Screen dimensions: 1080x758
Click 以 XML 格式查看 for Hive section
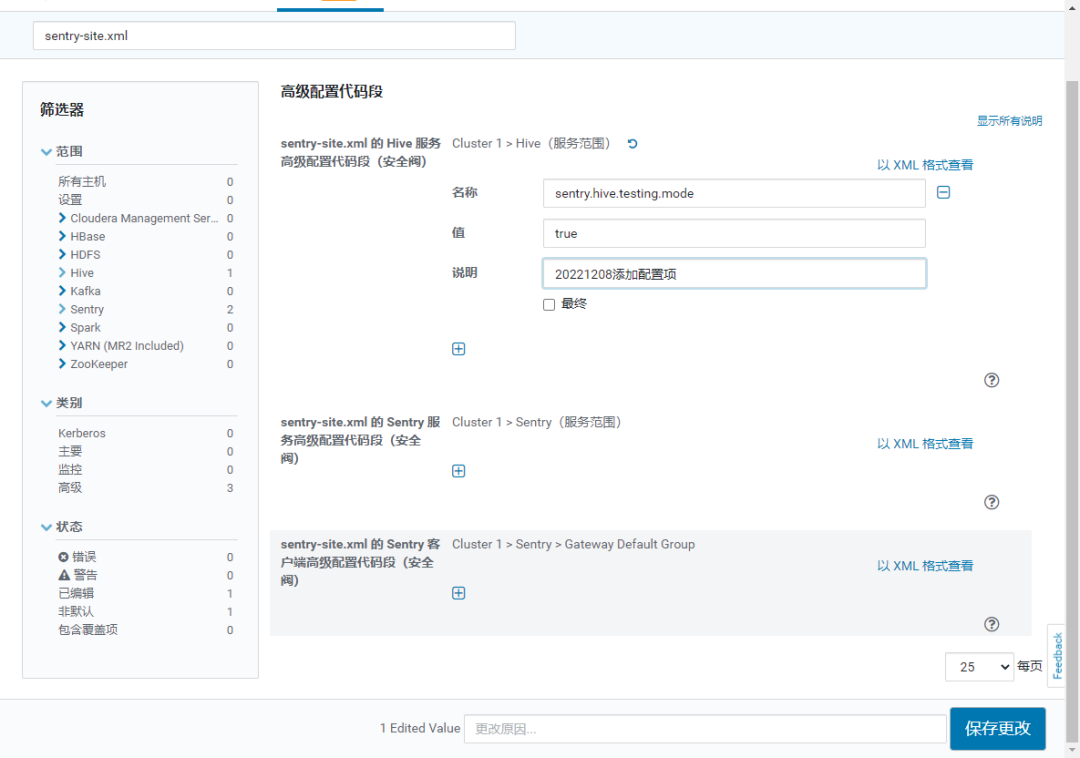click(925, 165)
